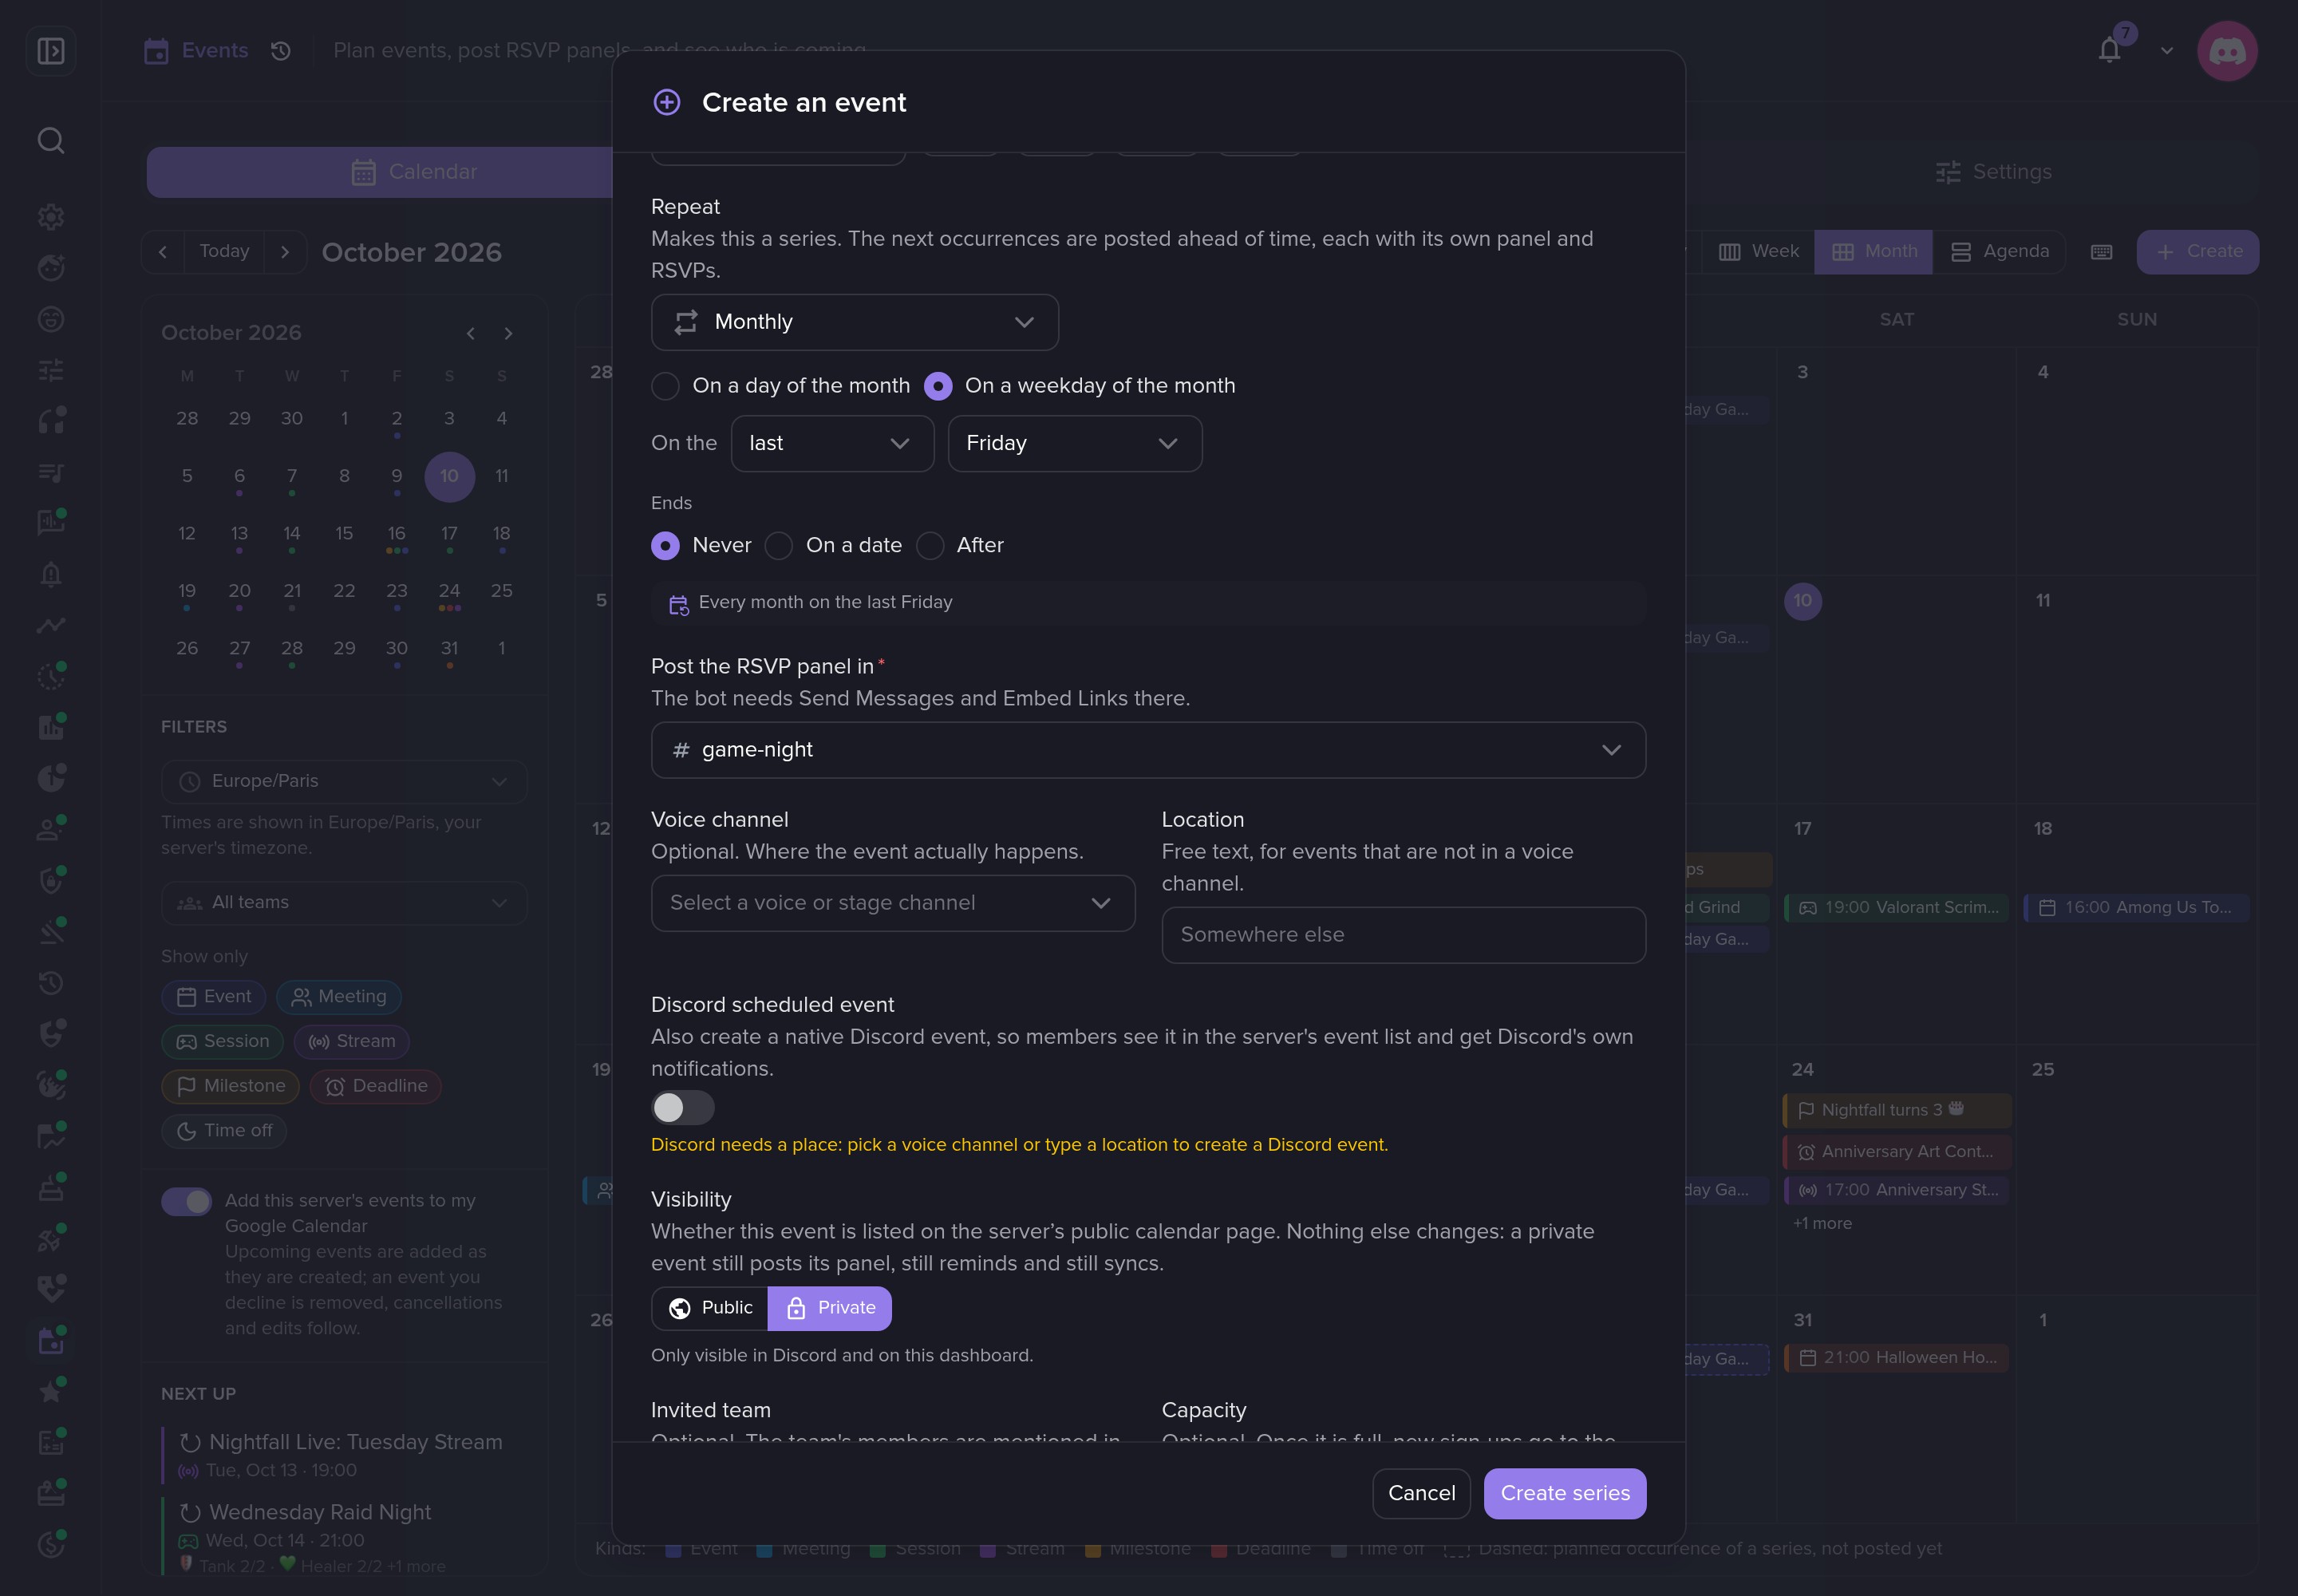Open the sidebar star icon
This screenshot has height=1596, width=2298.
51,1390
